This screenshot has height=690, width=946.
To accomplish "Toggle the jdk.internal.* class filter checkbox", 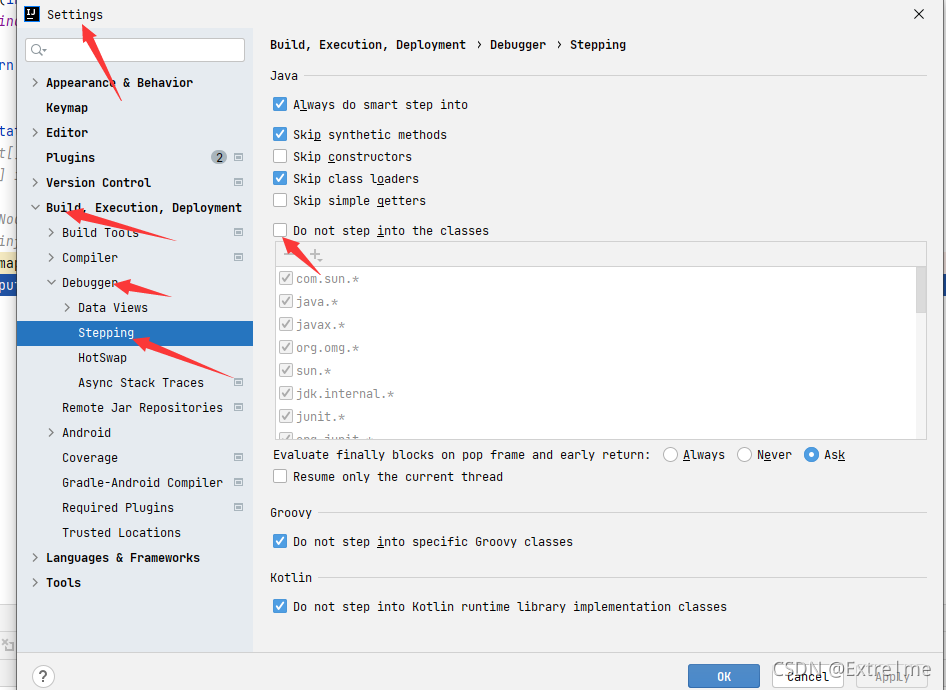I will coord(286,393).
